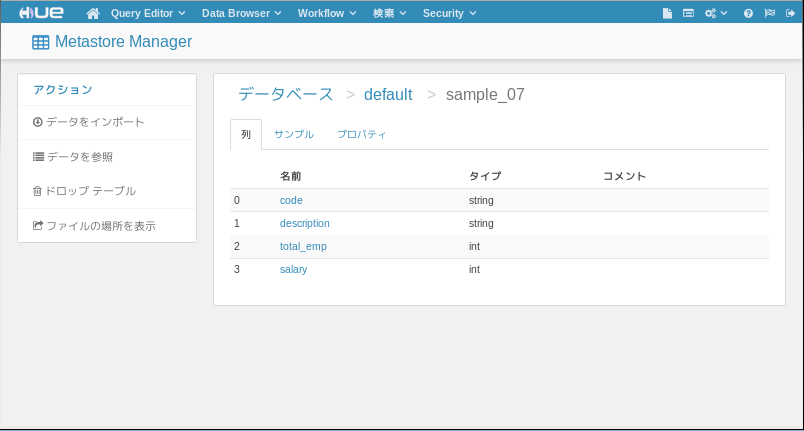The image size is (804, 431).
Task: Click the drop table trash icon
Action: point(37,191)
